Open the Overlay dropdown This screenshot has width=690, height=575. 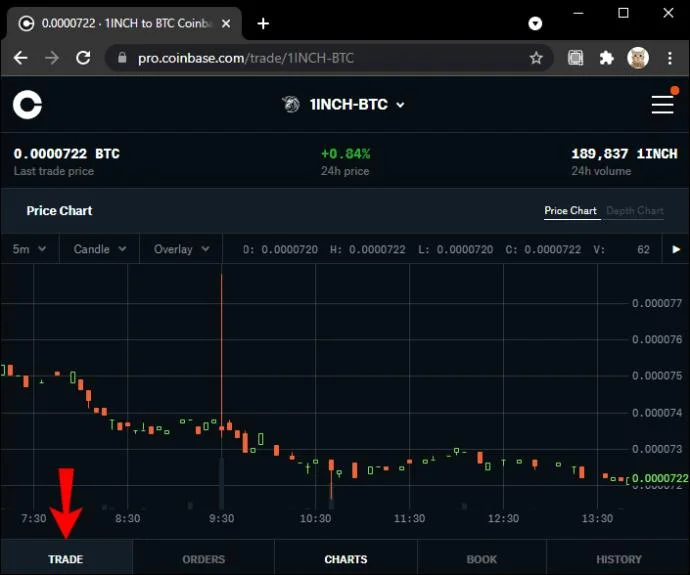point(181,249)
